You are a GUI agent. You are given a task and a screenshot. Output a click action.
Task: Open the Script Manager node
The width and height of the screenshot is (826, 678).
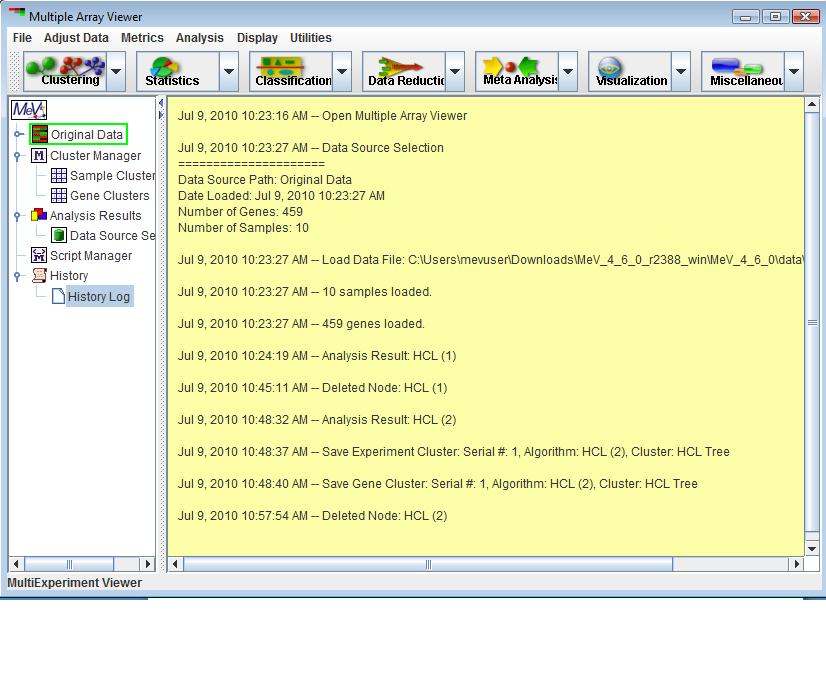(90, 256)
